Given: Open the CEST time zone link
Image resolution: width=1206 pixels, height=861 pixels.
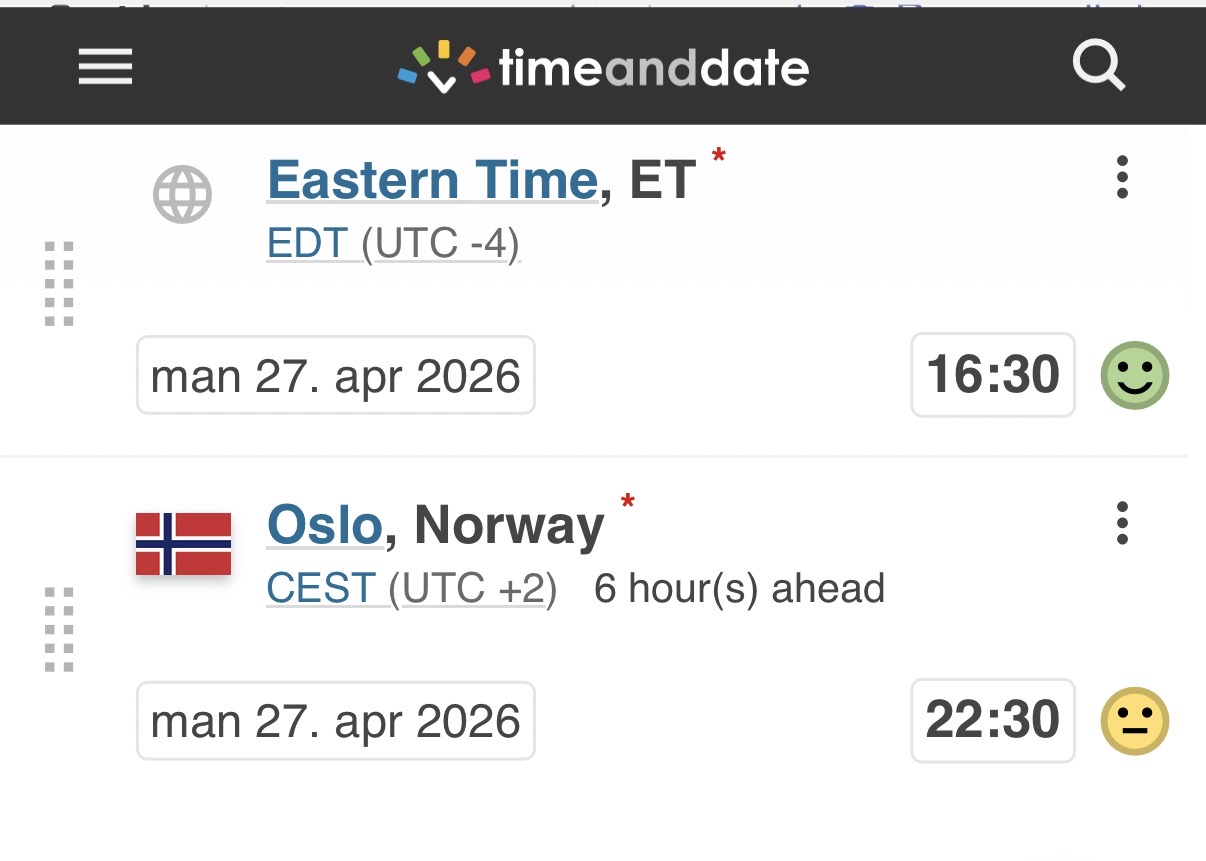Looking at the screenshot, I should click(x=321, y=589).
